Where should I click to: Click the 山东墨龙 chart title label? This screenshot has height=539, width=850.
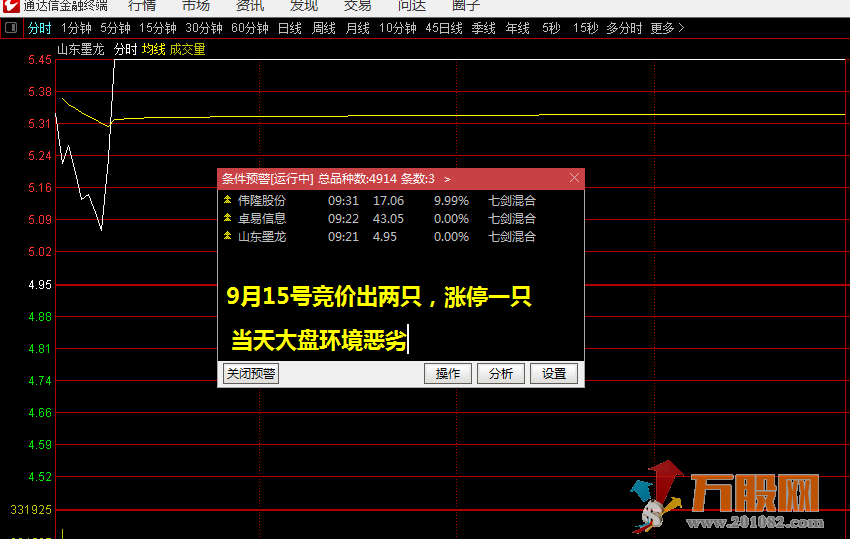point(80,49)
